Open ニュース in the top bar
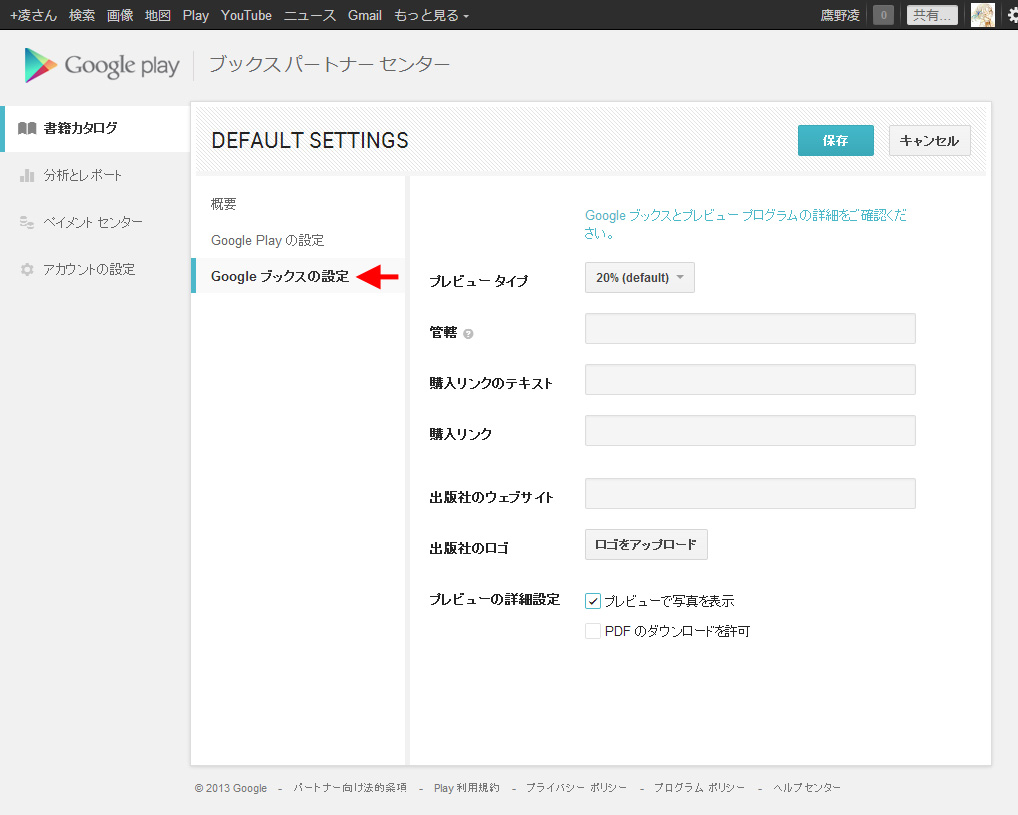Image resolution: width=1018 pixels, height=815 pixels. [310, 15]
